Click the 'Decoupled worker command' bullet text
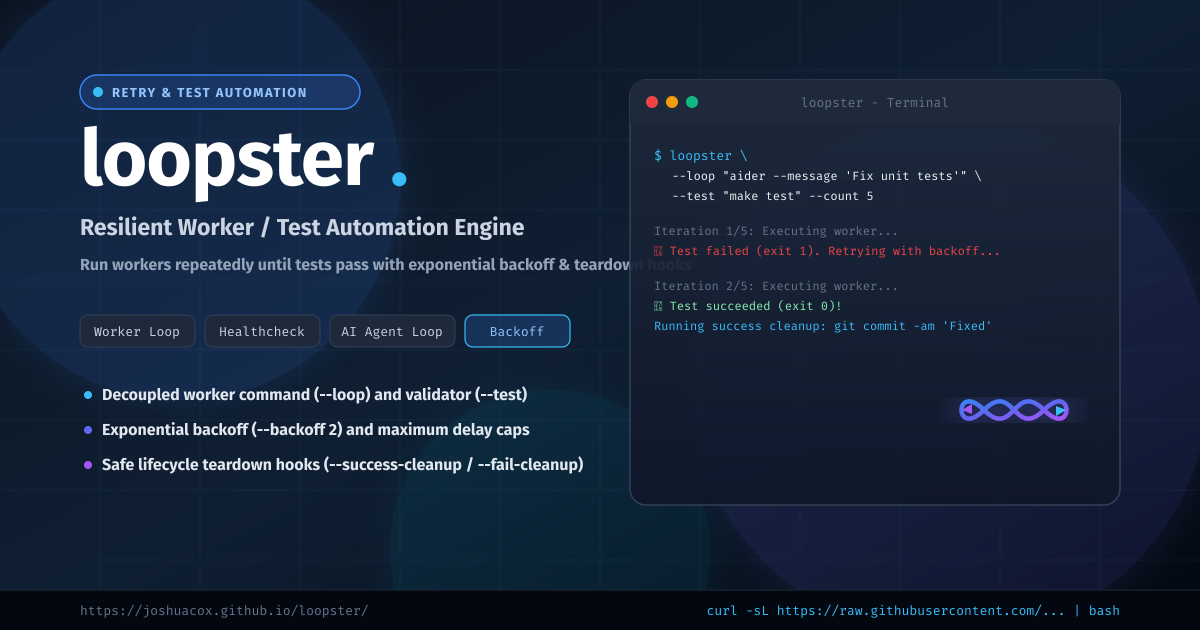 pyautogui.click(x=315, y=395)
